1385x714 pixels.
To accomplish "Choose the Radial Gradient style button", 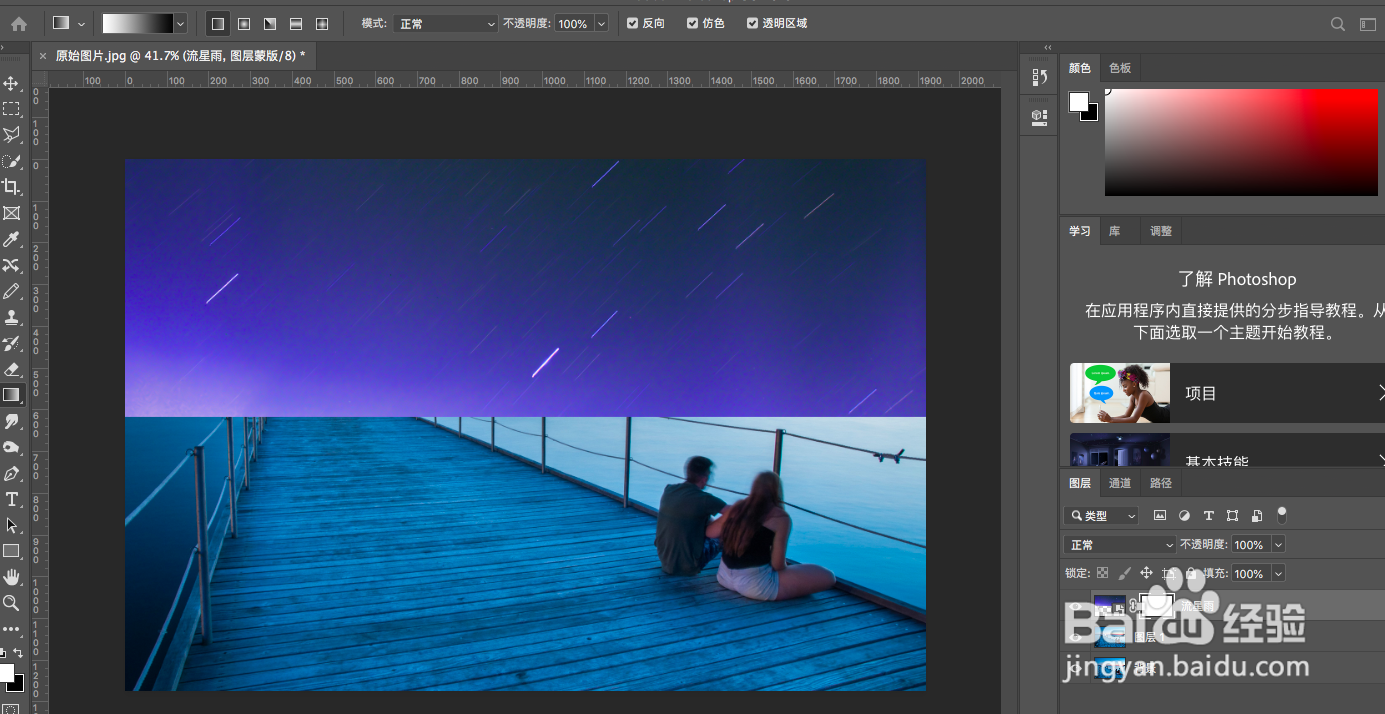I will click(244, 23).
